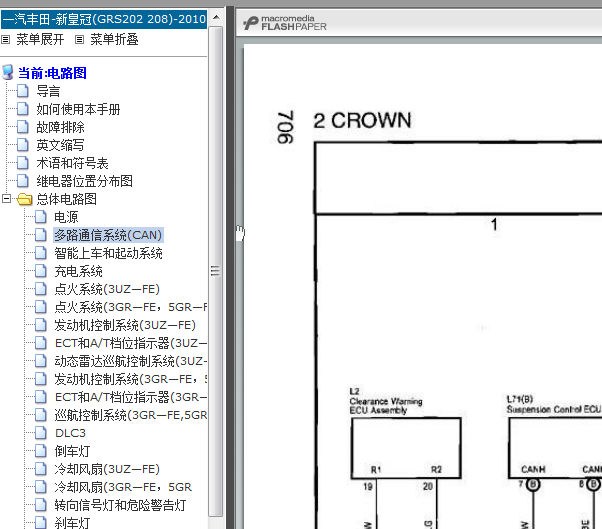Viewport: 602px width, 529px height.
Task: Click the 菜单展开 expand-all link
Action: (x=40, y=39)
